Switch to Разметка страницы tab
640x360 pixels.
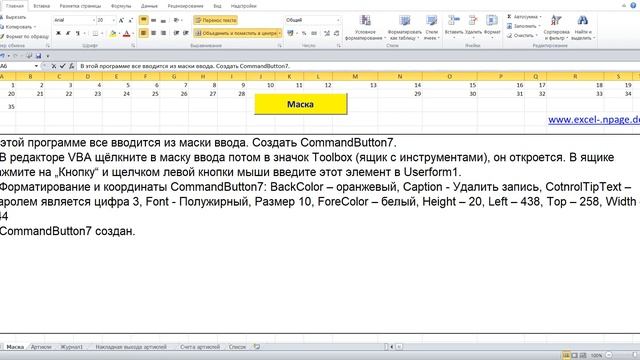coord(80,6)
